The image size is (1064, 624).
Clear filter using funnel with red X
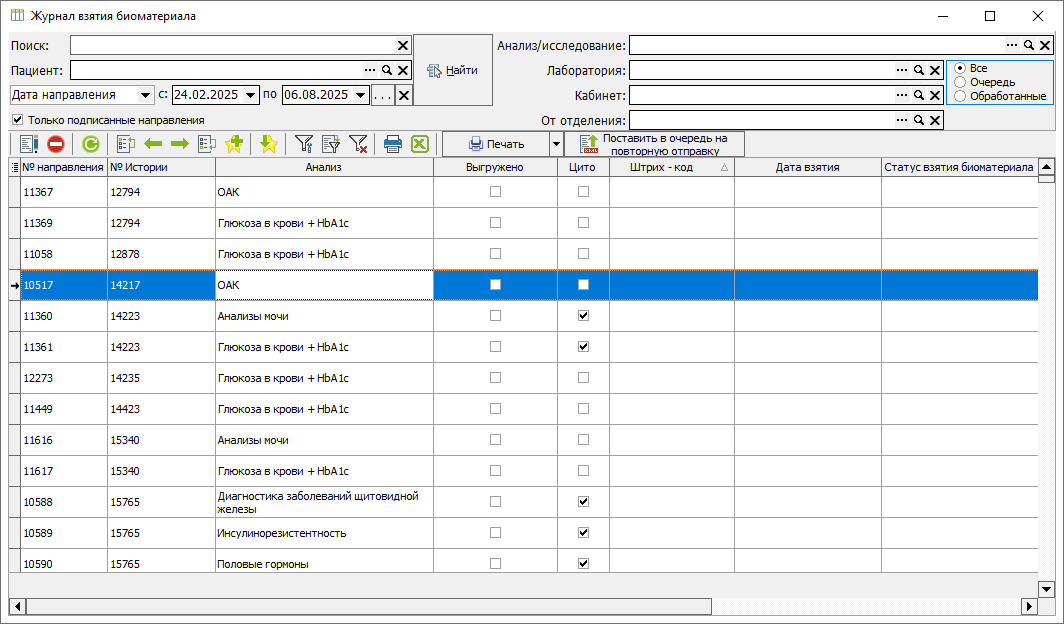tap(358, 144)
